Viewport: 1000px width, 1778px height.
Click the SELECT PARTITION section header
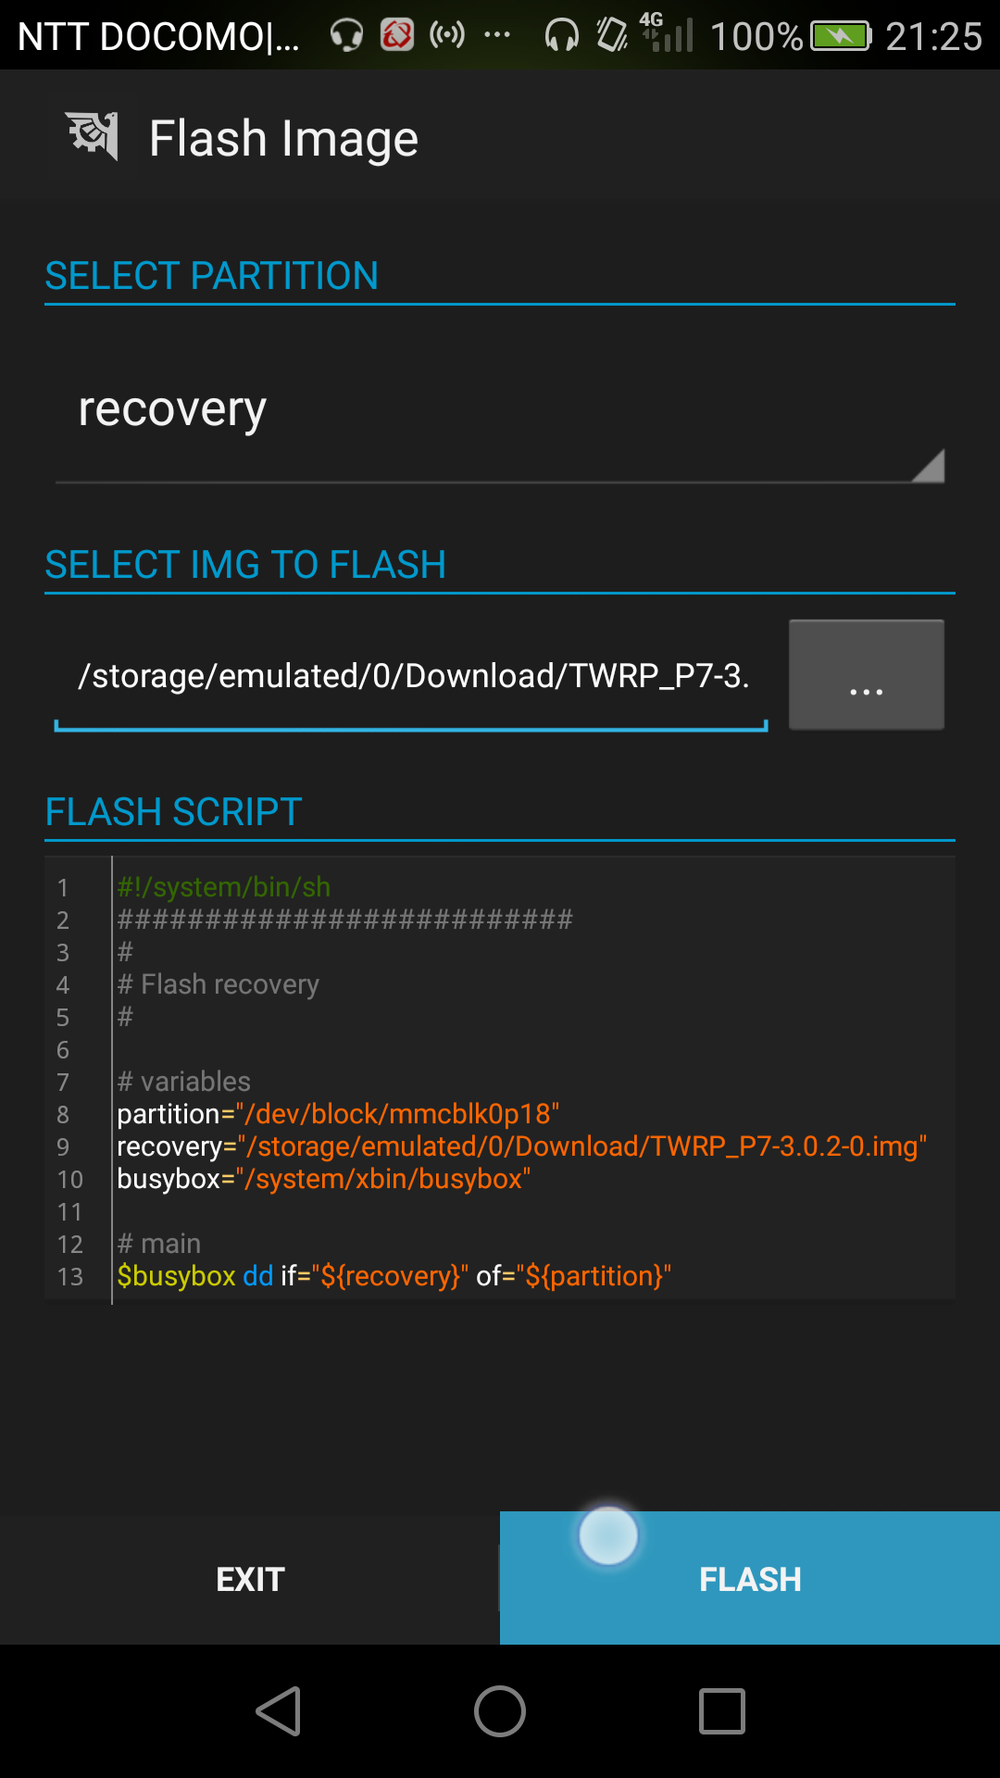pos(212,276)
